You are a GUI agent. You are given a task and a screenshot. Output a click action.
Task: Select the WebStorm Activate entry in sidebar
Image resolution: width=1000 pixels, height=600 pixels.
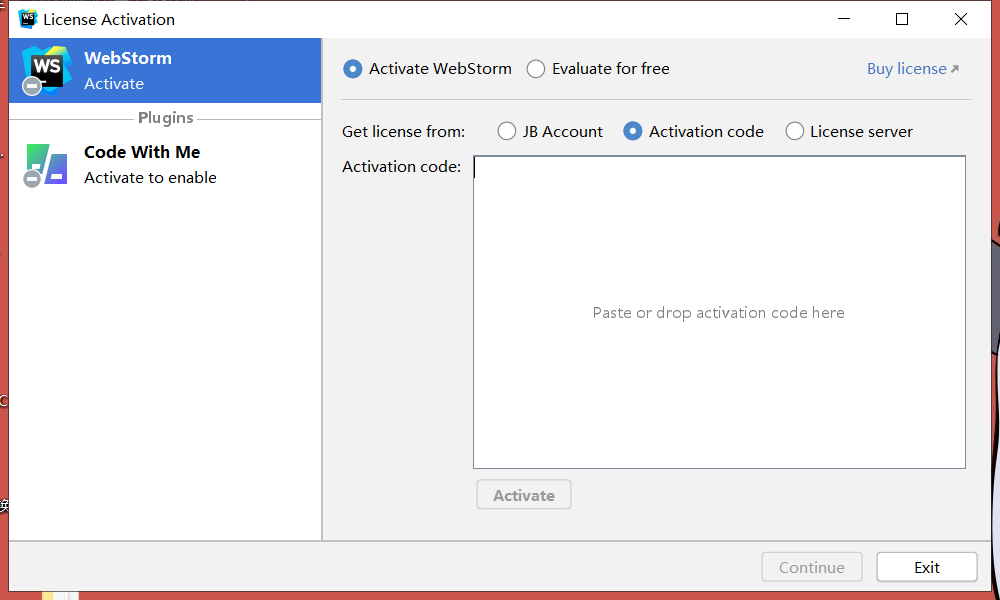tap(165, 70)
